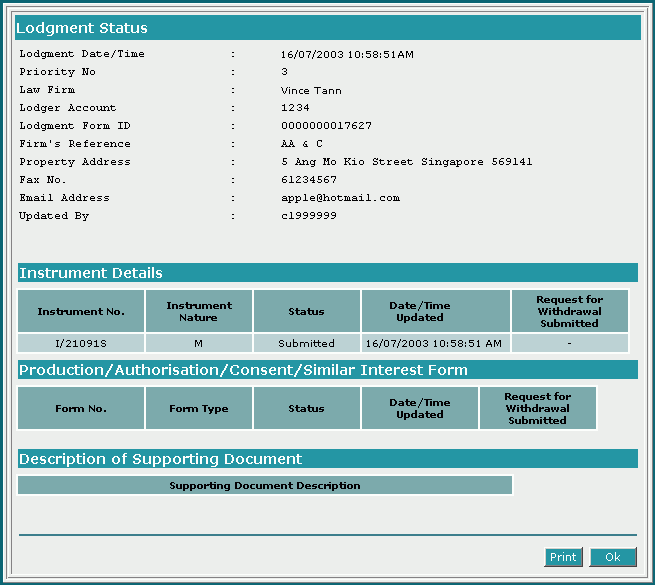Click Updated By value c1999999
The height and width of the screenshot is (585, 655).
[x=309, y=216]
